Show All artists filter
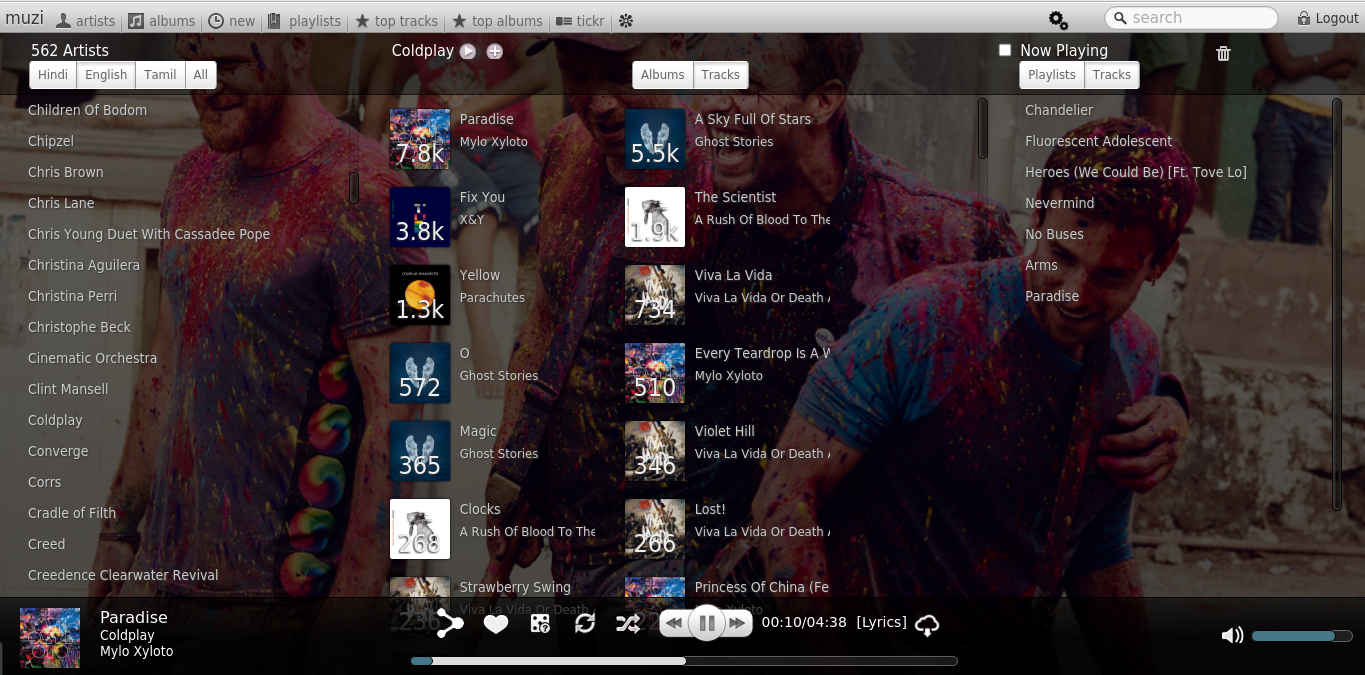This screenshot has width=1365, height=675. [x=201, y=75]
